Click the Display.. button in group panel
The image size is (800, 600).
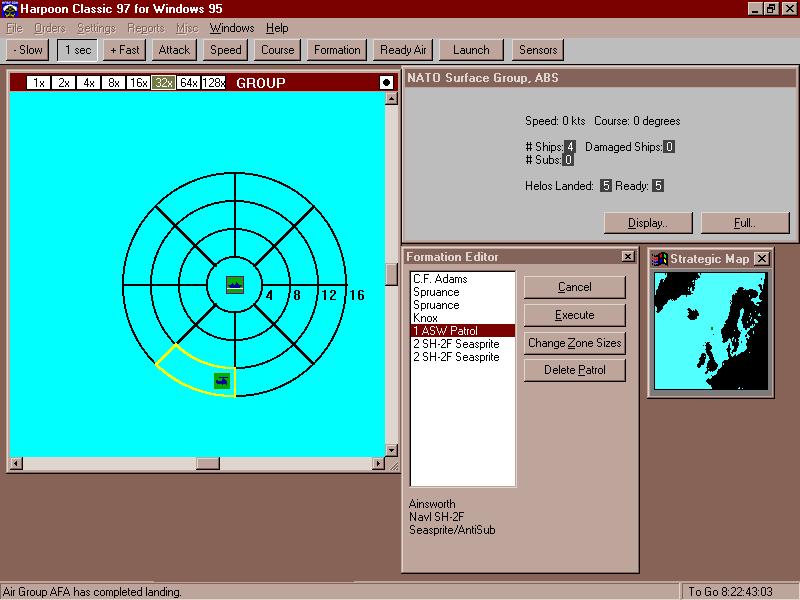click(648, 223)
